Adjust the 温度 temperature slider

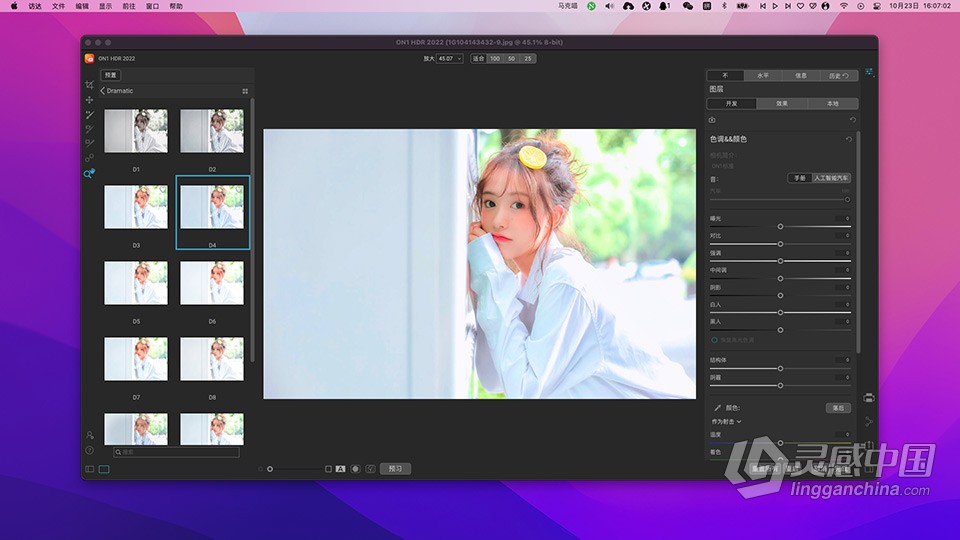780,443
